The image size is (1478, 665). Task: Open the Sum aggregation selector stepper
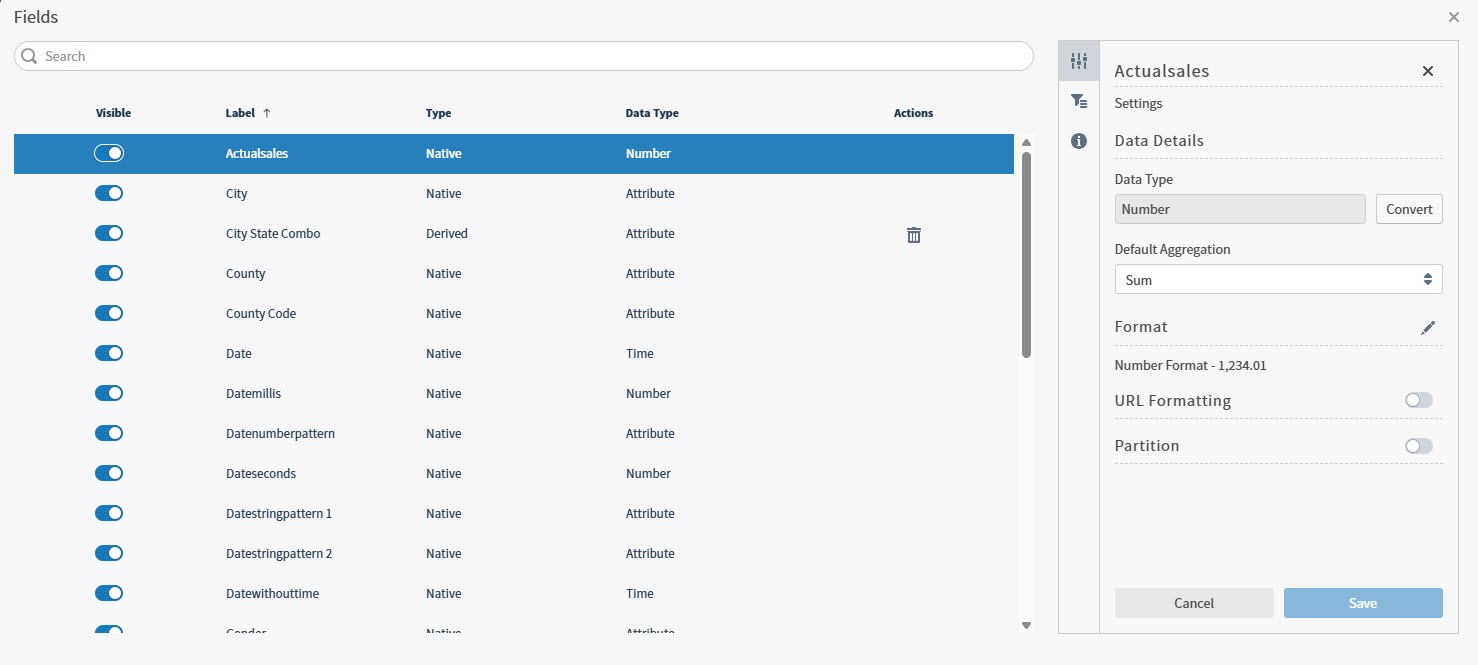click(x=1428, y=279)
